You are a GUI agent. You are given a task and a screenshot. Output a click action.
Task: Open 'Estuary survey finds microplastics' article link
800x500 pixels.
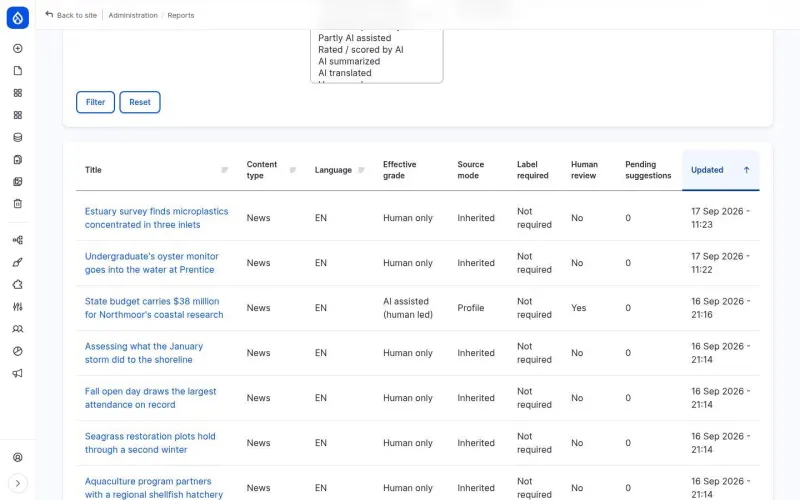tap(157, 218)
